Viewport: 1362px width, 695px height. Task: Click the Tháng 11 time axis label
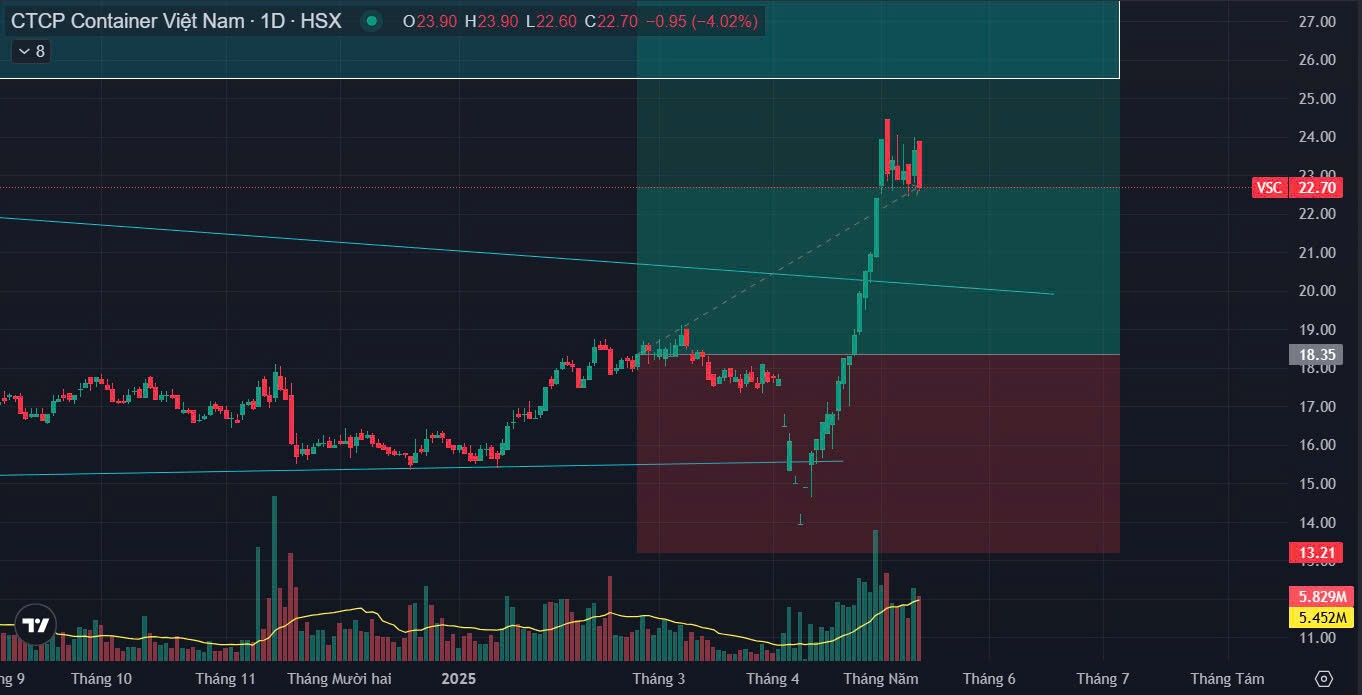[225, 679]
